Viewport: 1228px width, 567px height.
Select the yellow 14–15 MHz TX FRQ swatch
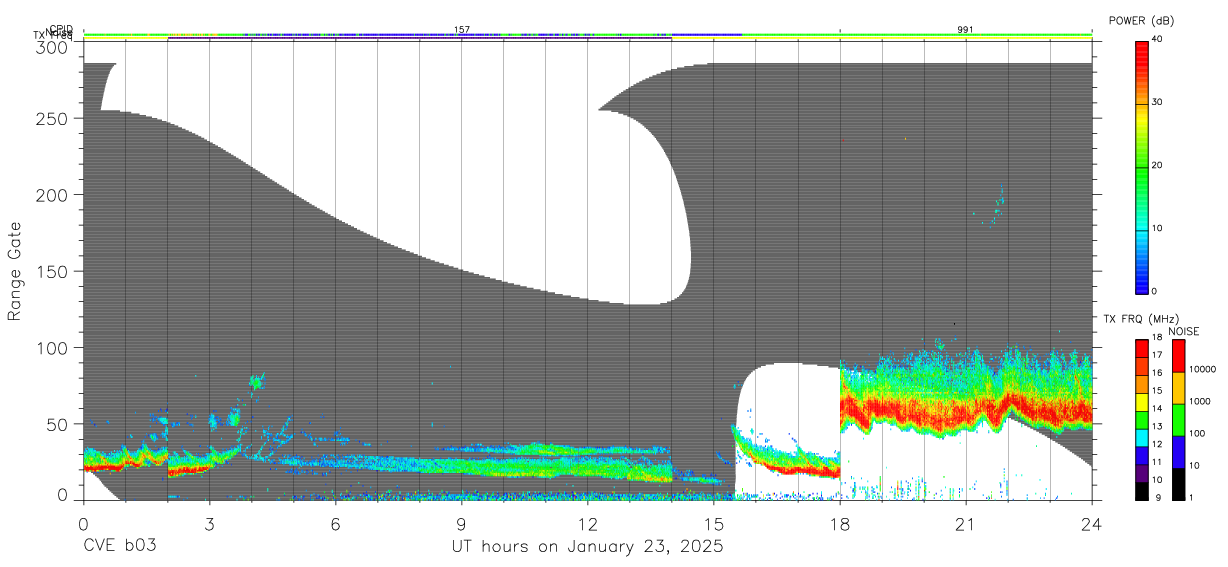tap(1143, 401)
